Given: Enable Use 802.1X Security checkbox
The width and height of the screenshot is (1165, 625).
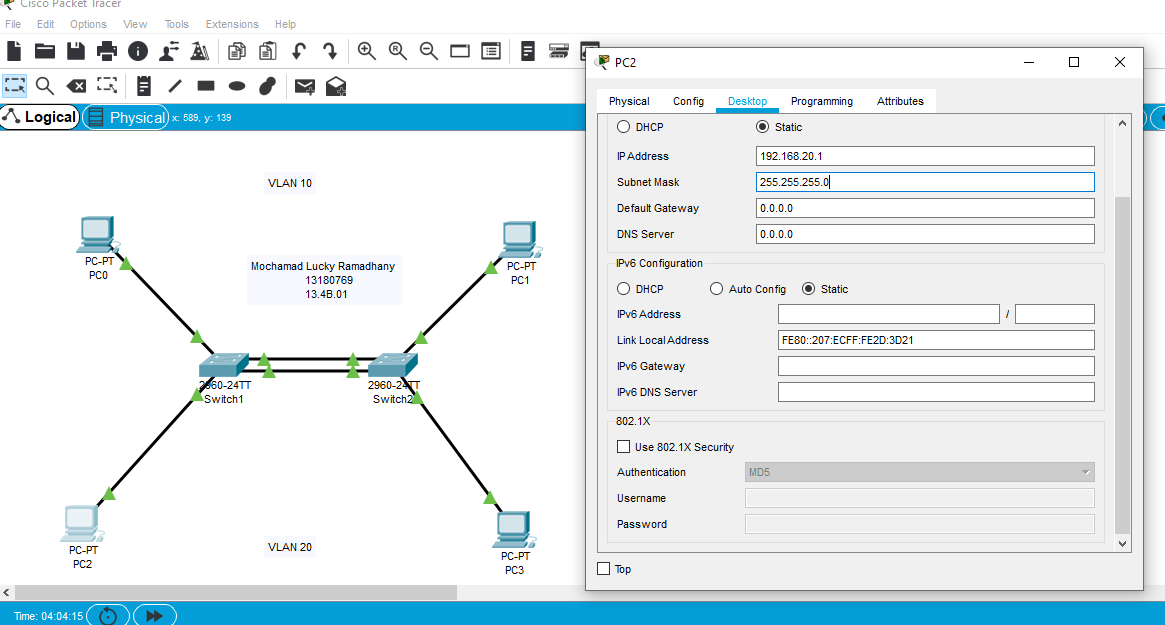Looking at the screenshot, I should pos(623,447).
